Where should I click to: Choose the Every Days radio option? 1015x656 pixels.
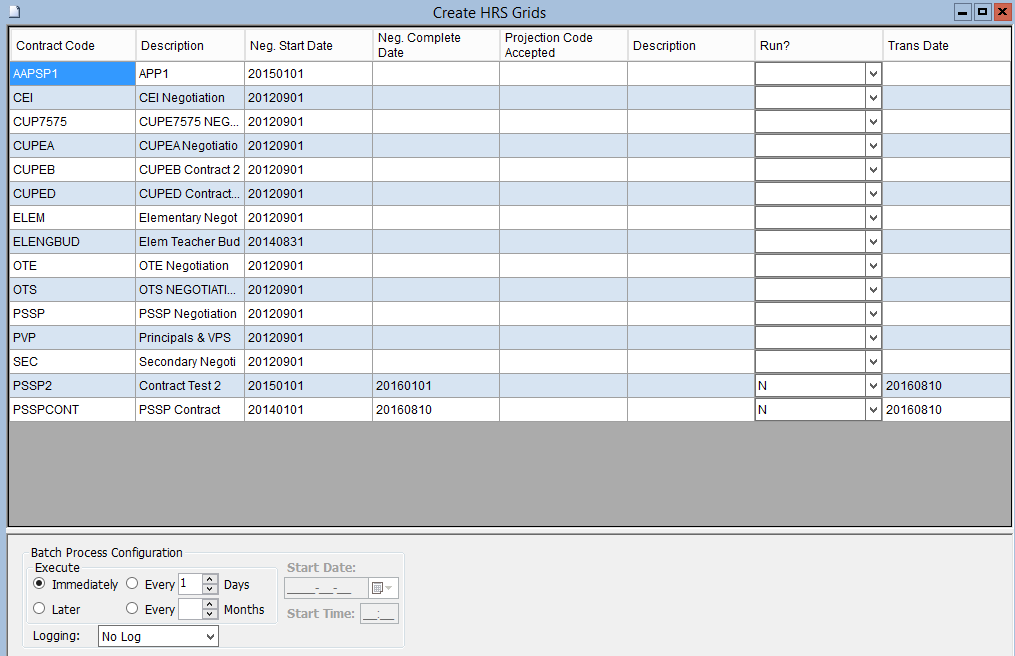coord(132,584)
